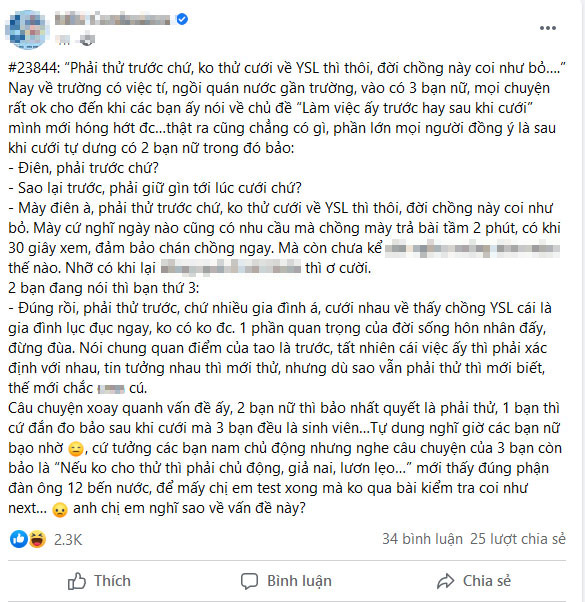Click the blue like reaction icon
The width and height of the screenshot is (585, 602).
coord(19,539)
